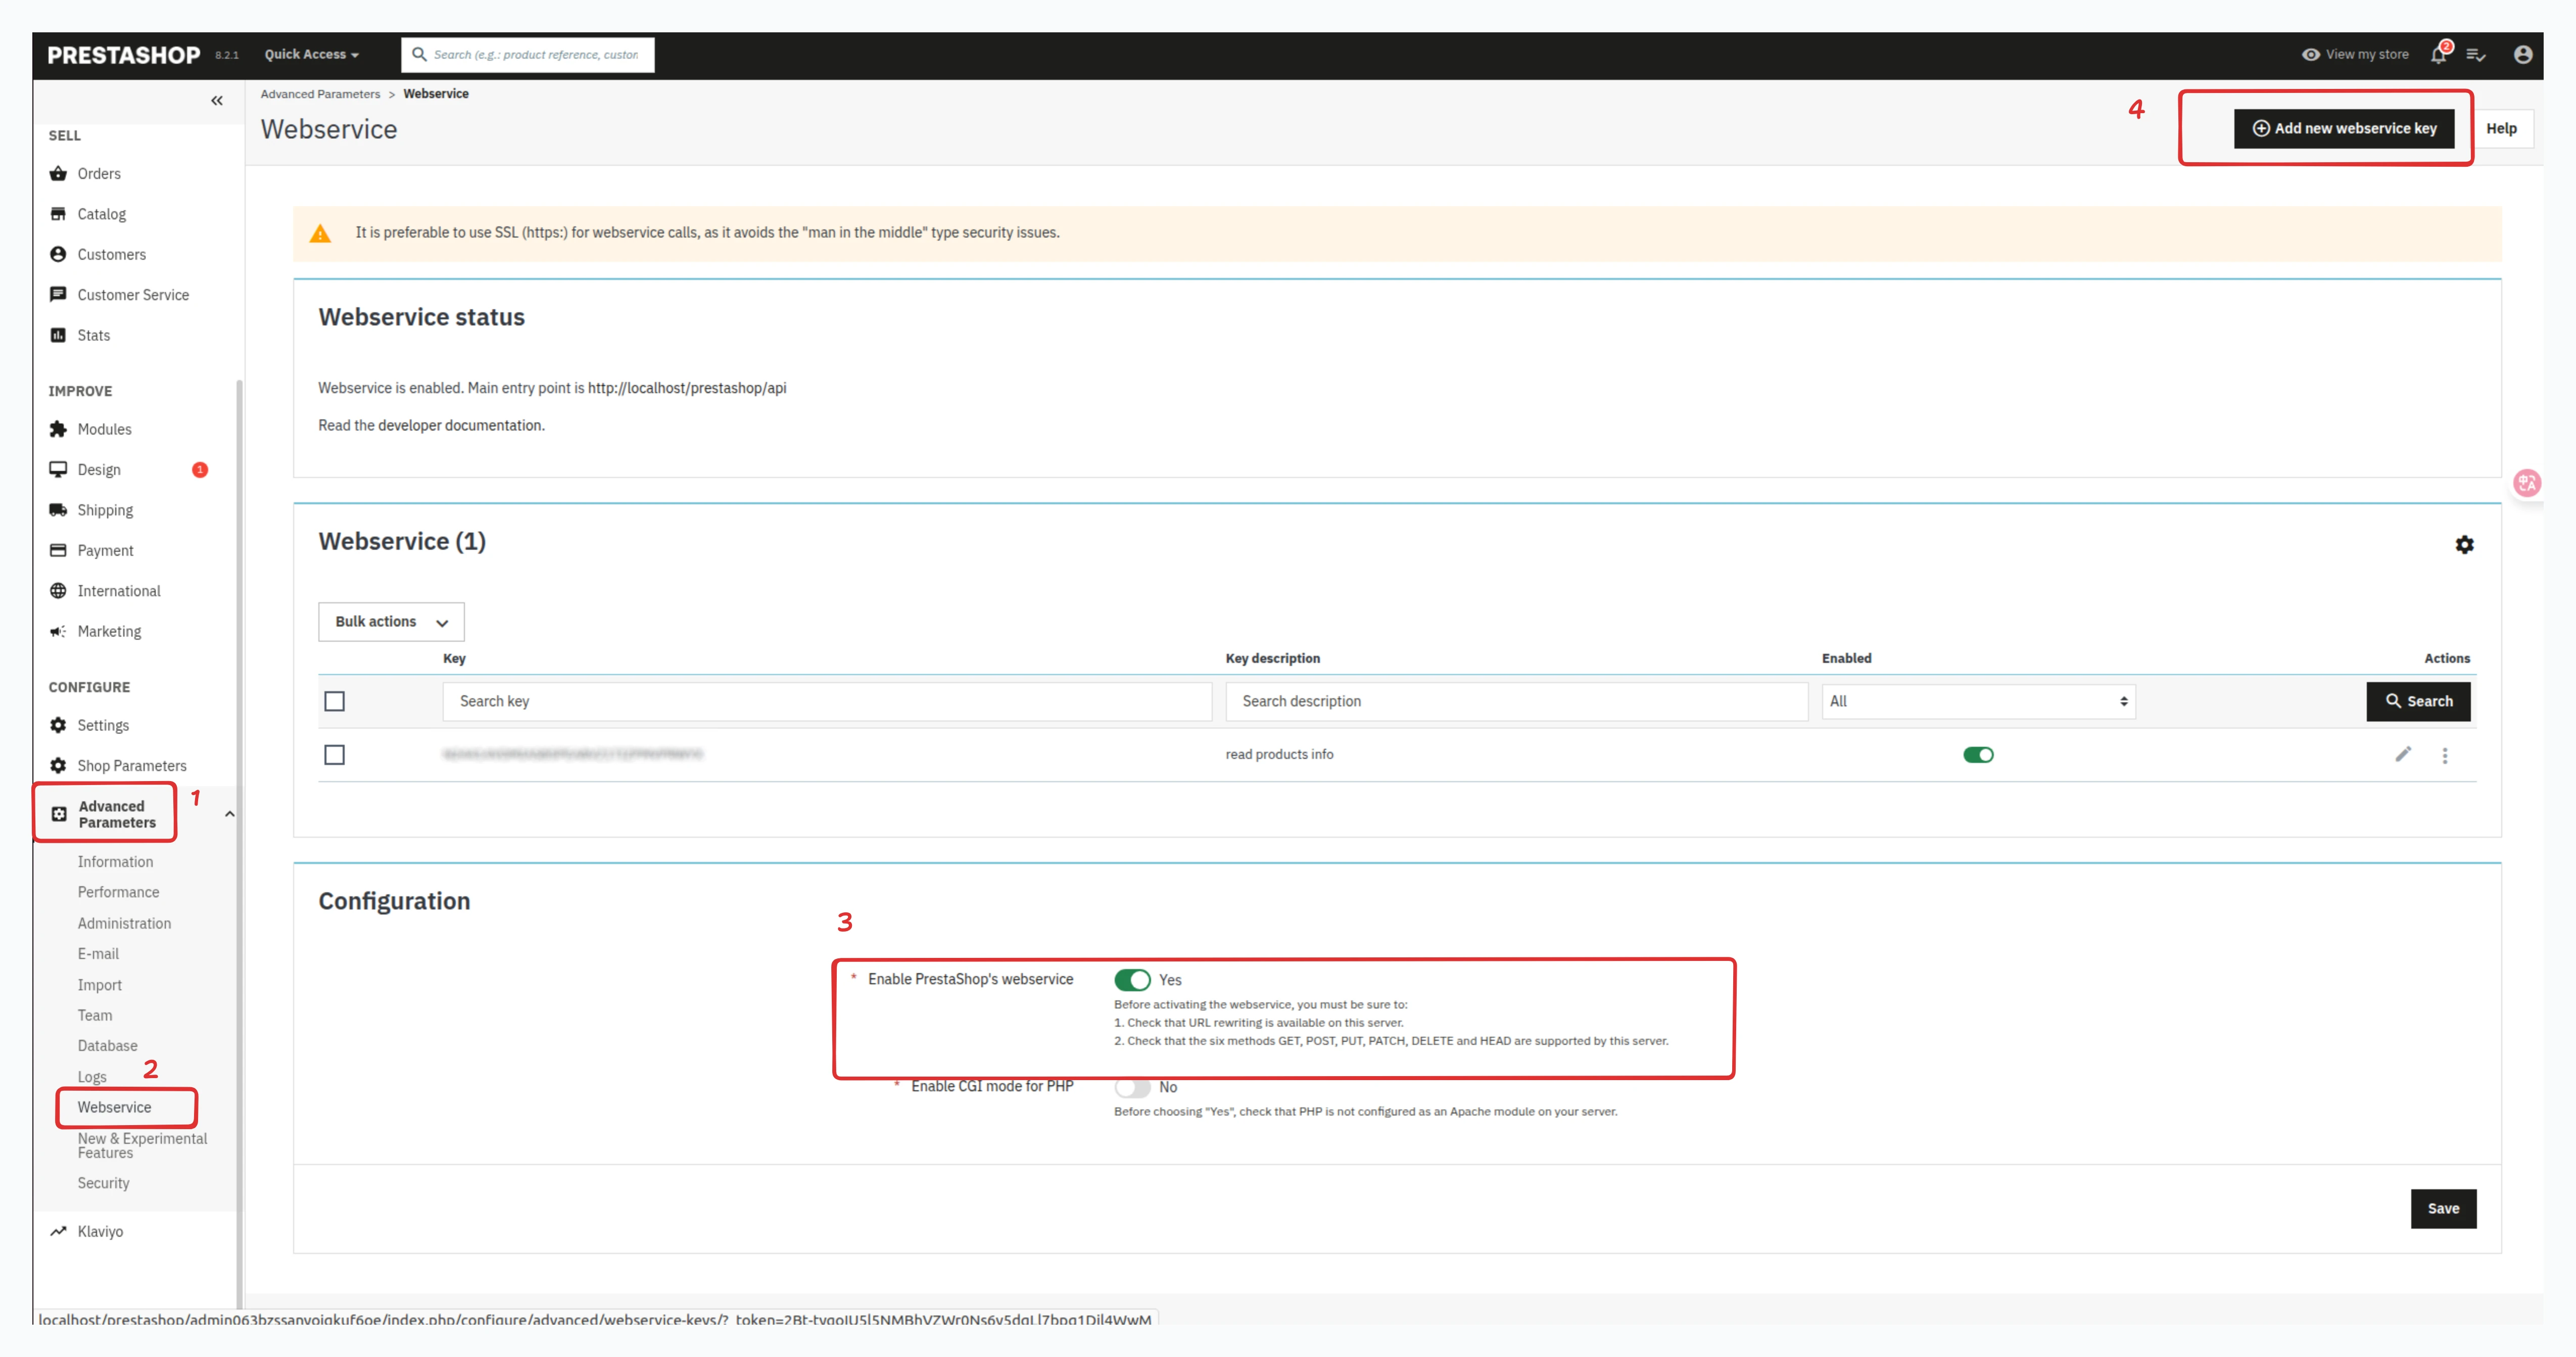The height and width of the screenshot is (1357, 2576).
Task: Open row actions three-dot menu
Action: click(x=2445, y=755)
